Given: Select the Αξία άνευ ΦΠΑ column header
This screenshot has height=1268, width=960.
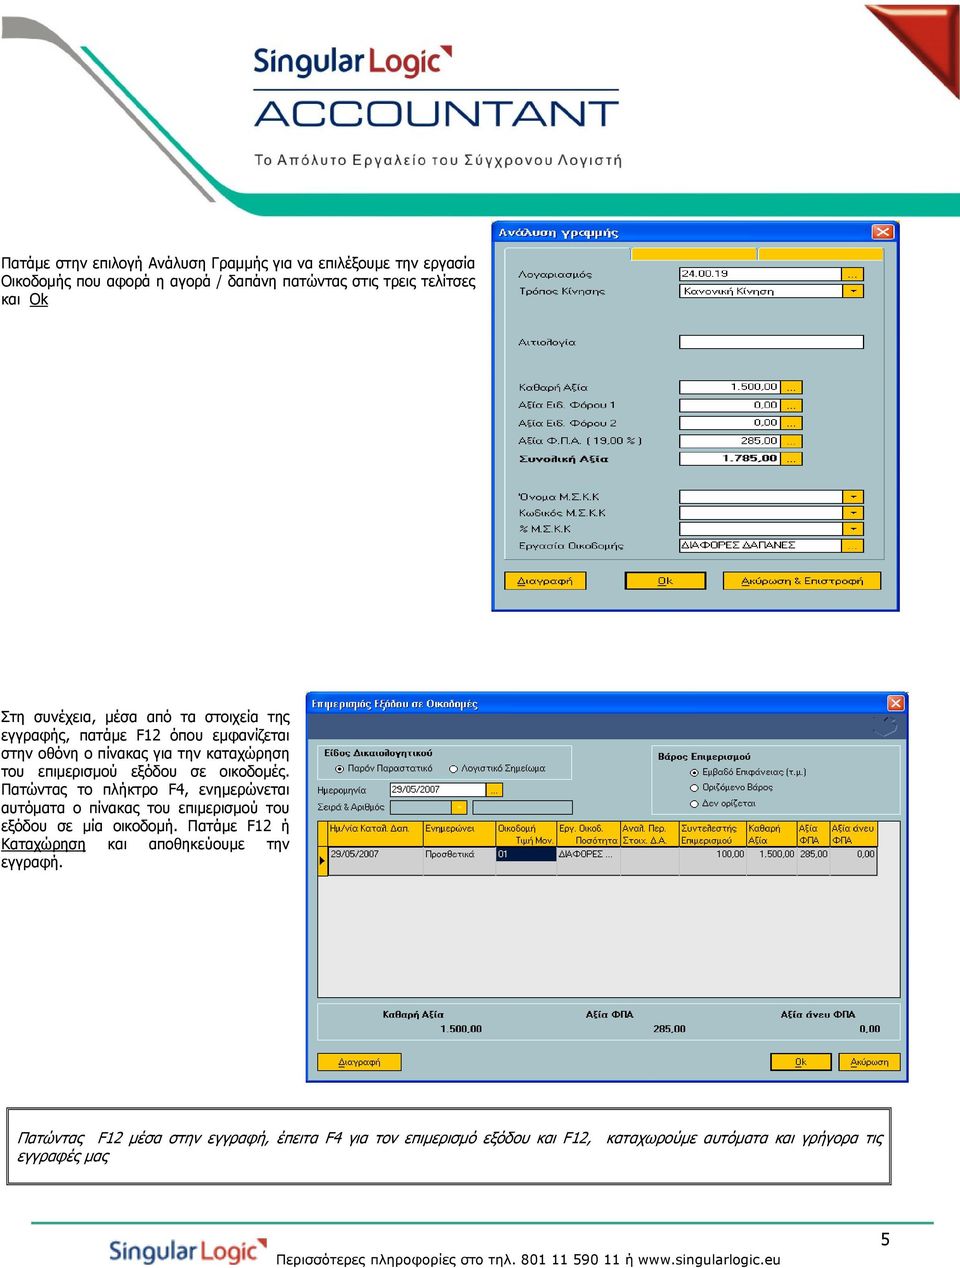Looking at the screenshot, I should (853, 835).
